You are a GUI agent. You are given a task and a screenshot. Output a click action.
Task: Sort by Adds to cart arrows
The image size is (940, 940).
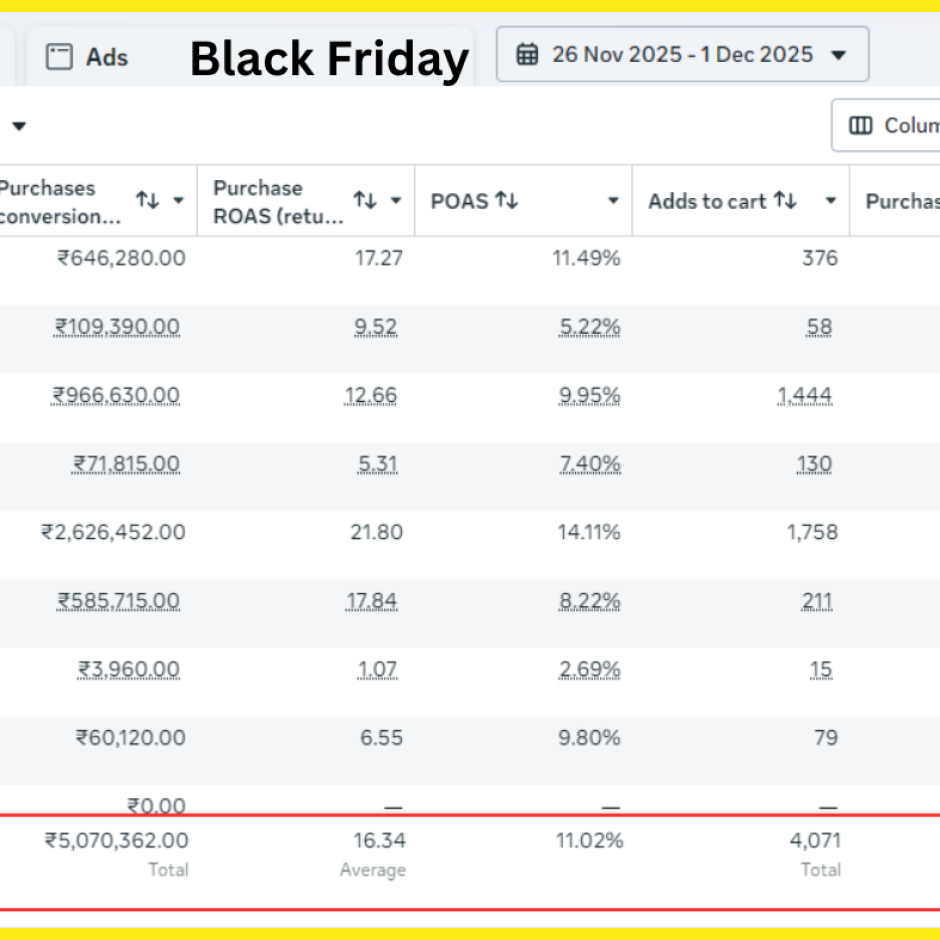click(785, 200)
